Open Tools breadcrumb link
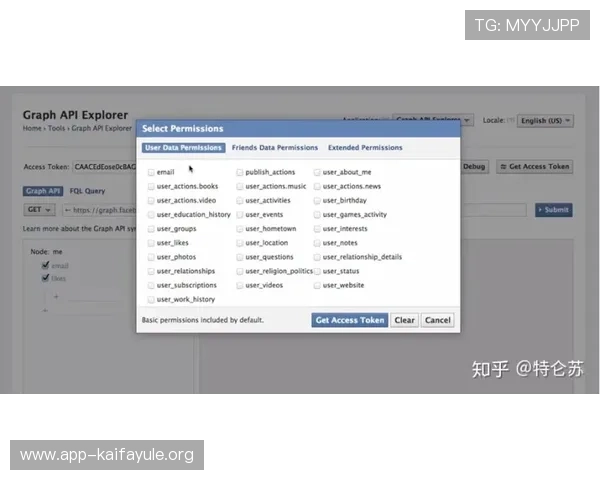The height and width of the screenshot is (480, 600). 57,128
